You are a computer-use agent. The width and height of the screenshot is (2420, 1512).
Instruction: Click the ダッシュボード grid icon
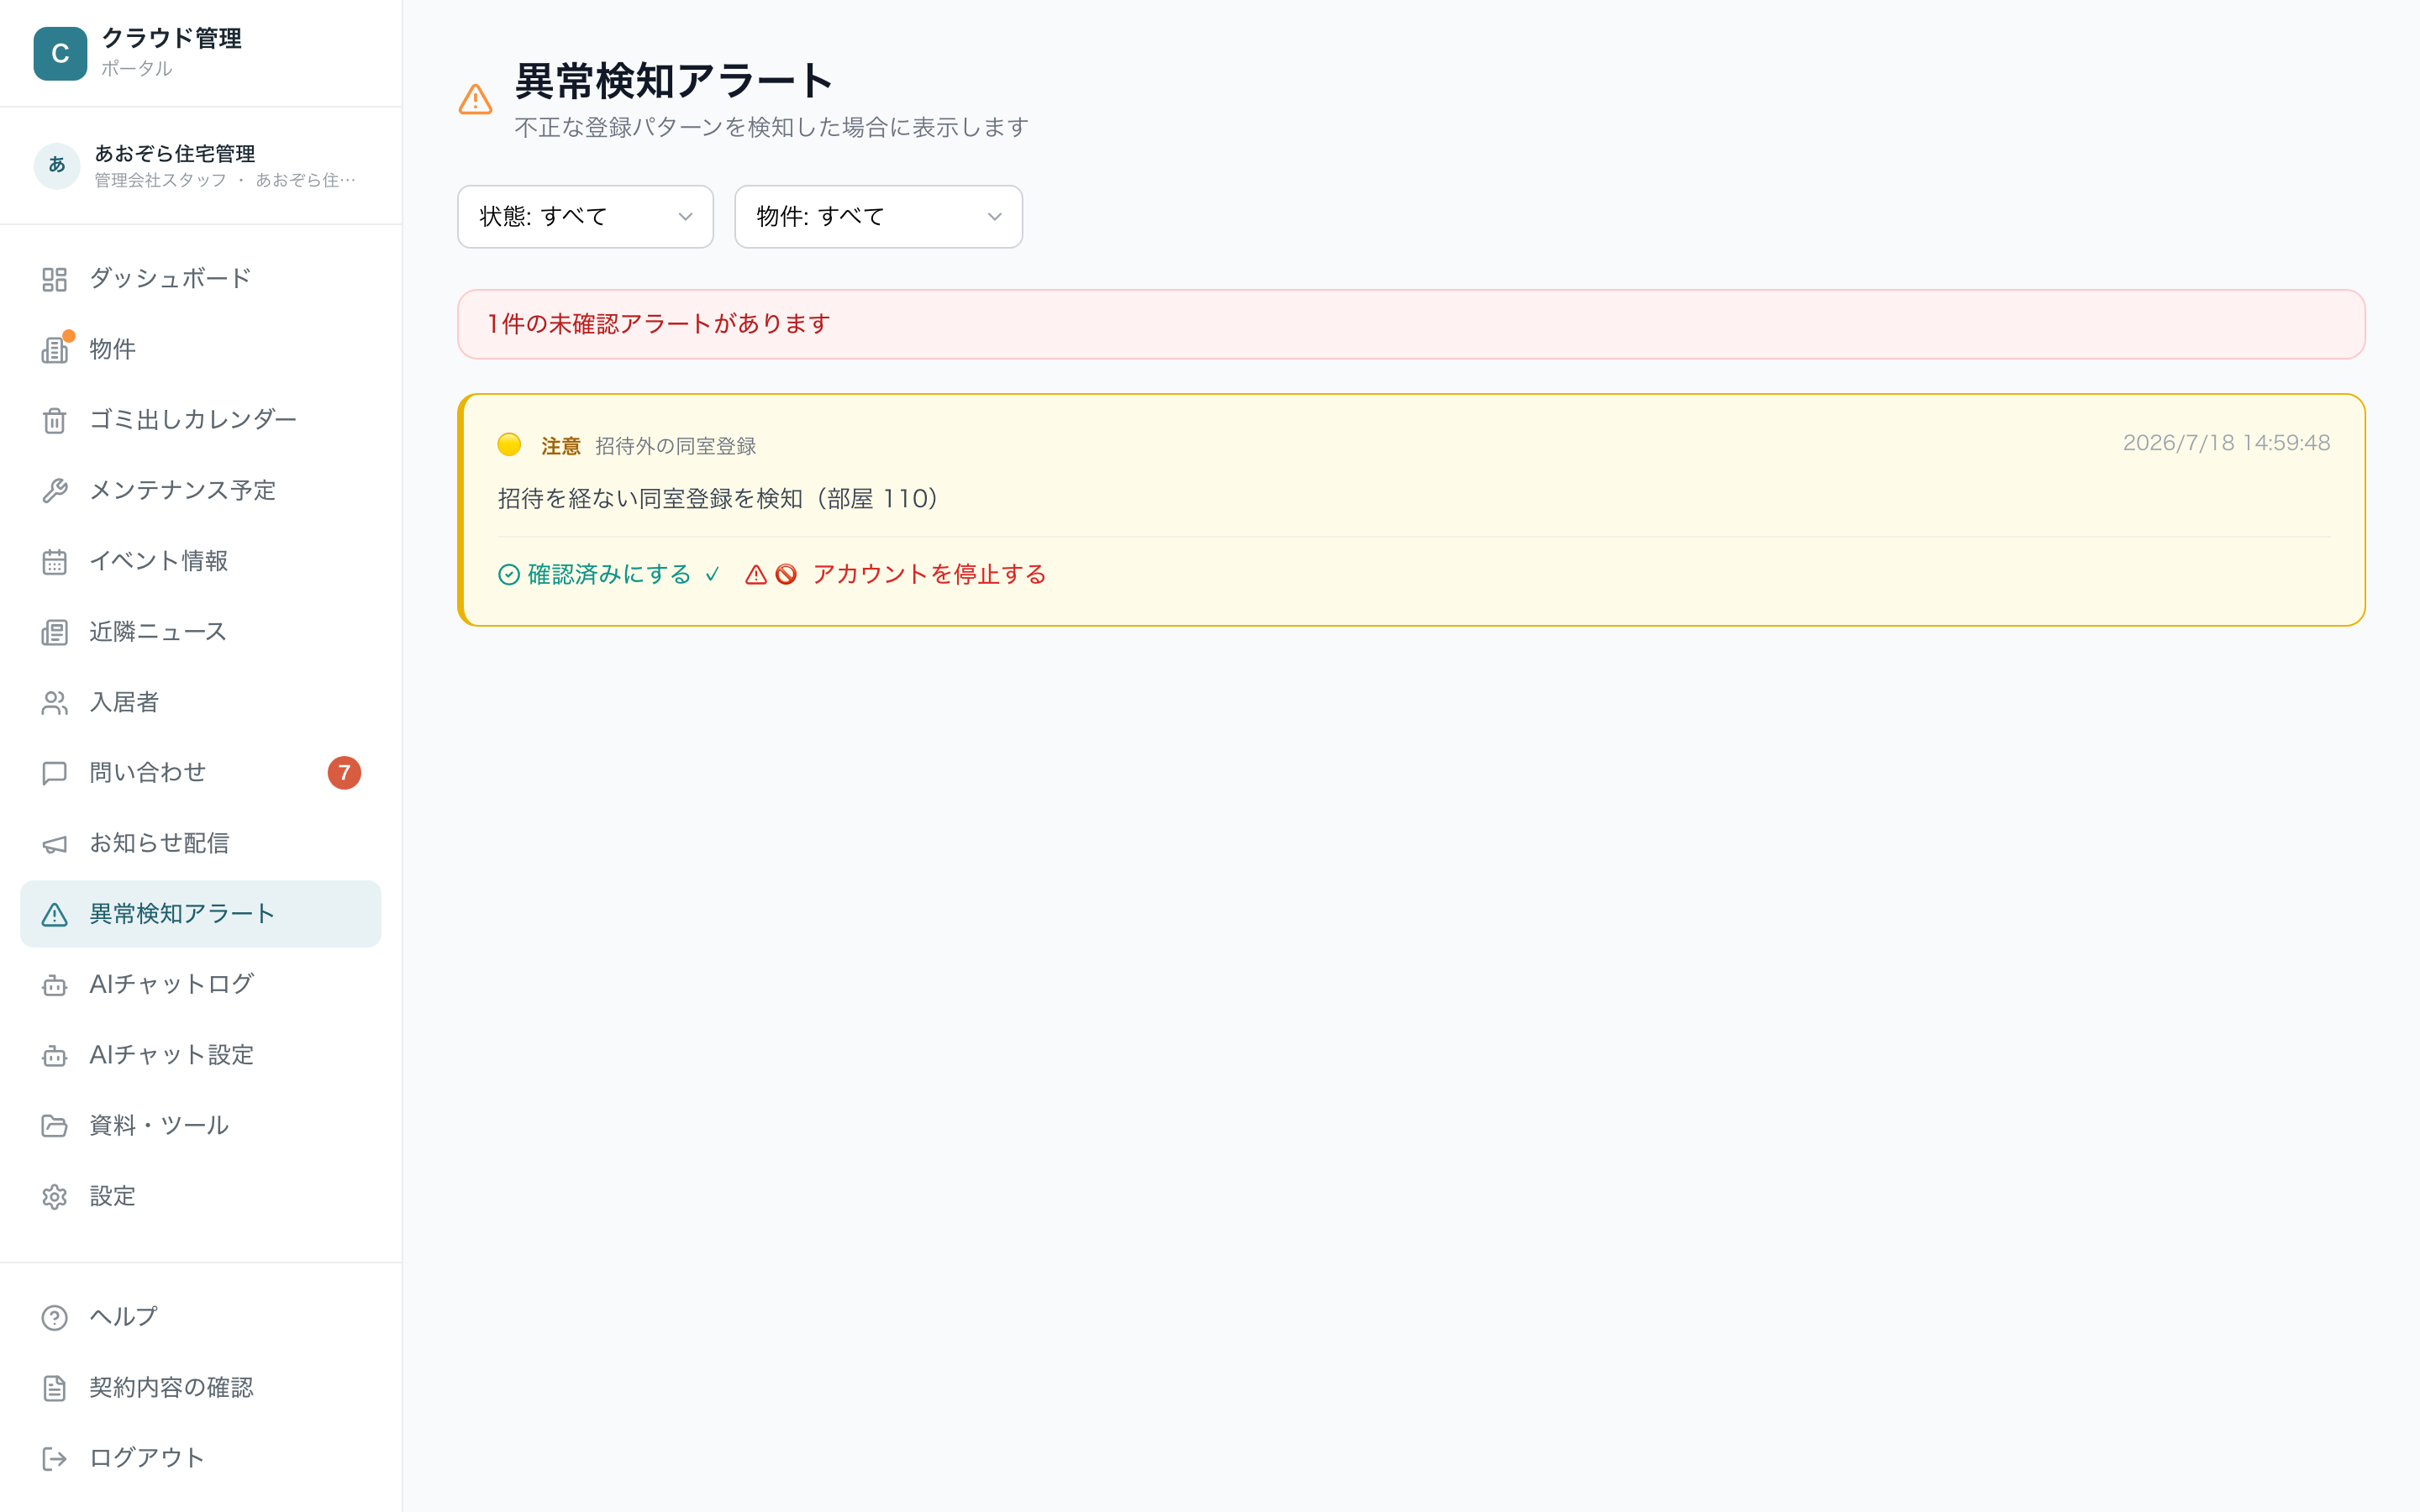pyautogui.click(x=54, y=279)
